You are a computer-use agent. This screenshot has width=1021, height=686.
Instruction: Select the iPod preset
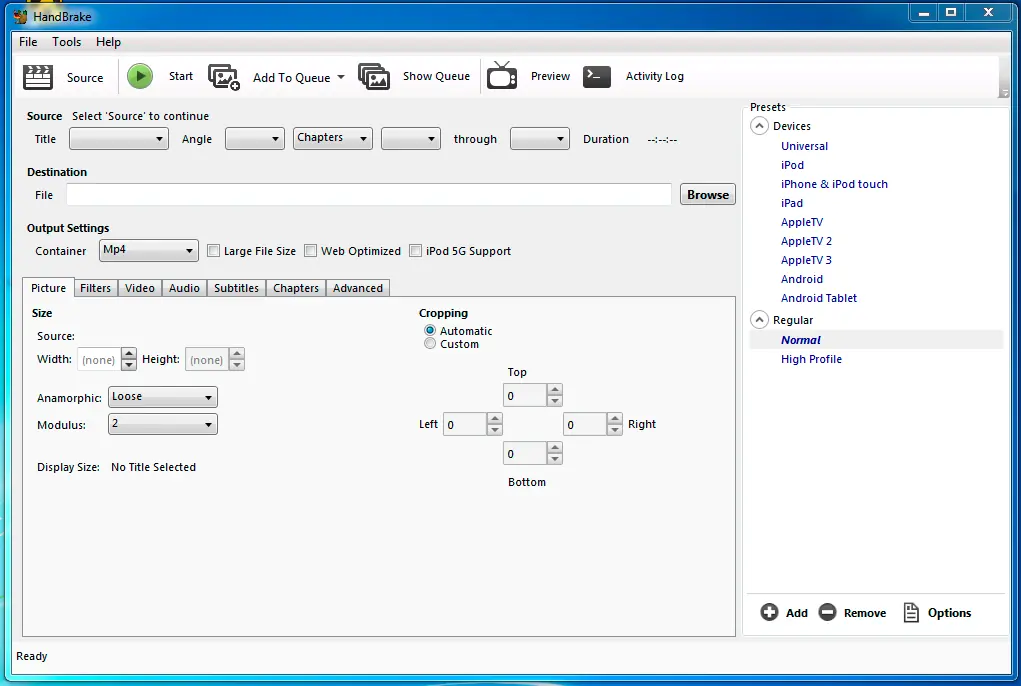792,165
